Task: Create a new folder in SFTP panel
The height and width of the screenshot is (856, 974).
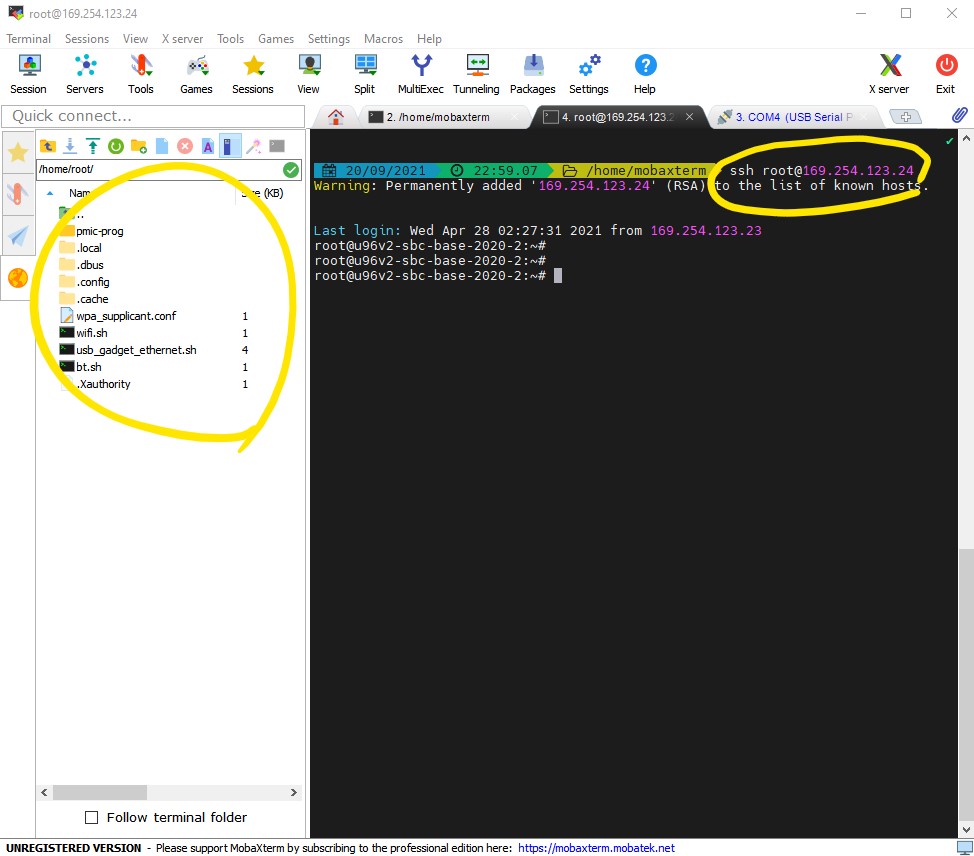Action: [x=139, y=147]
